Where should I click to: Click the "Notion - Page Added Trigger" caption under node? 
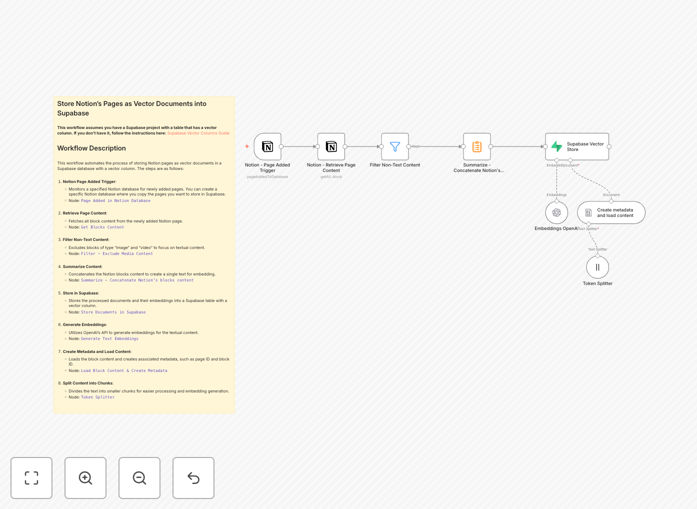click(268, 168)
